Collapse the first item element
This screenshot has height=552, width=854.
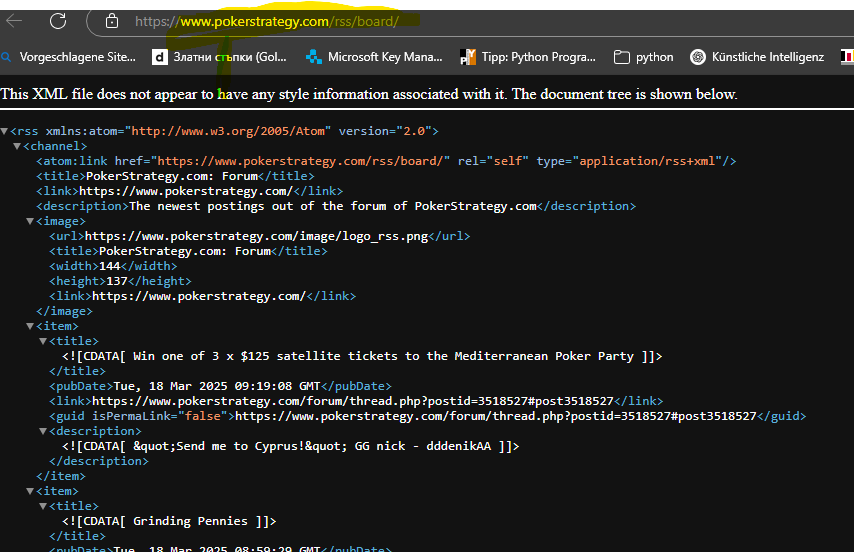tap(30, 326)
